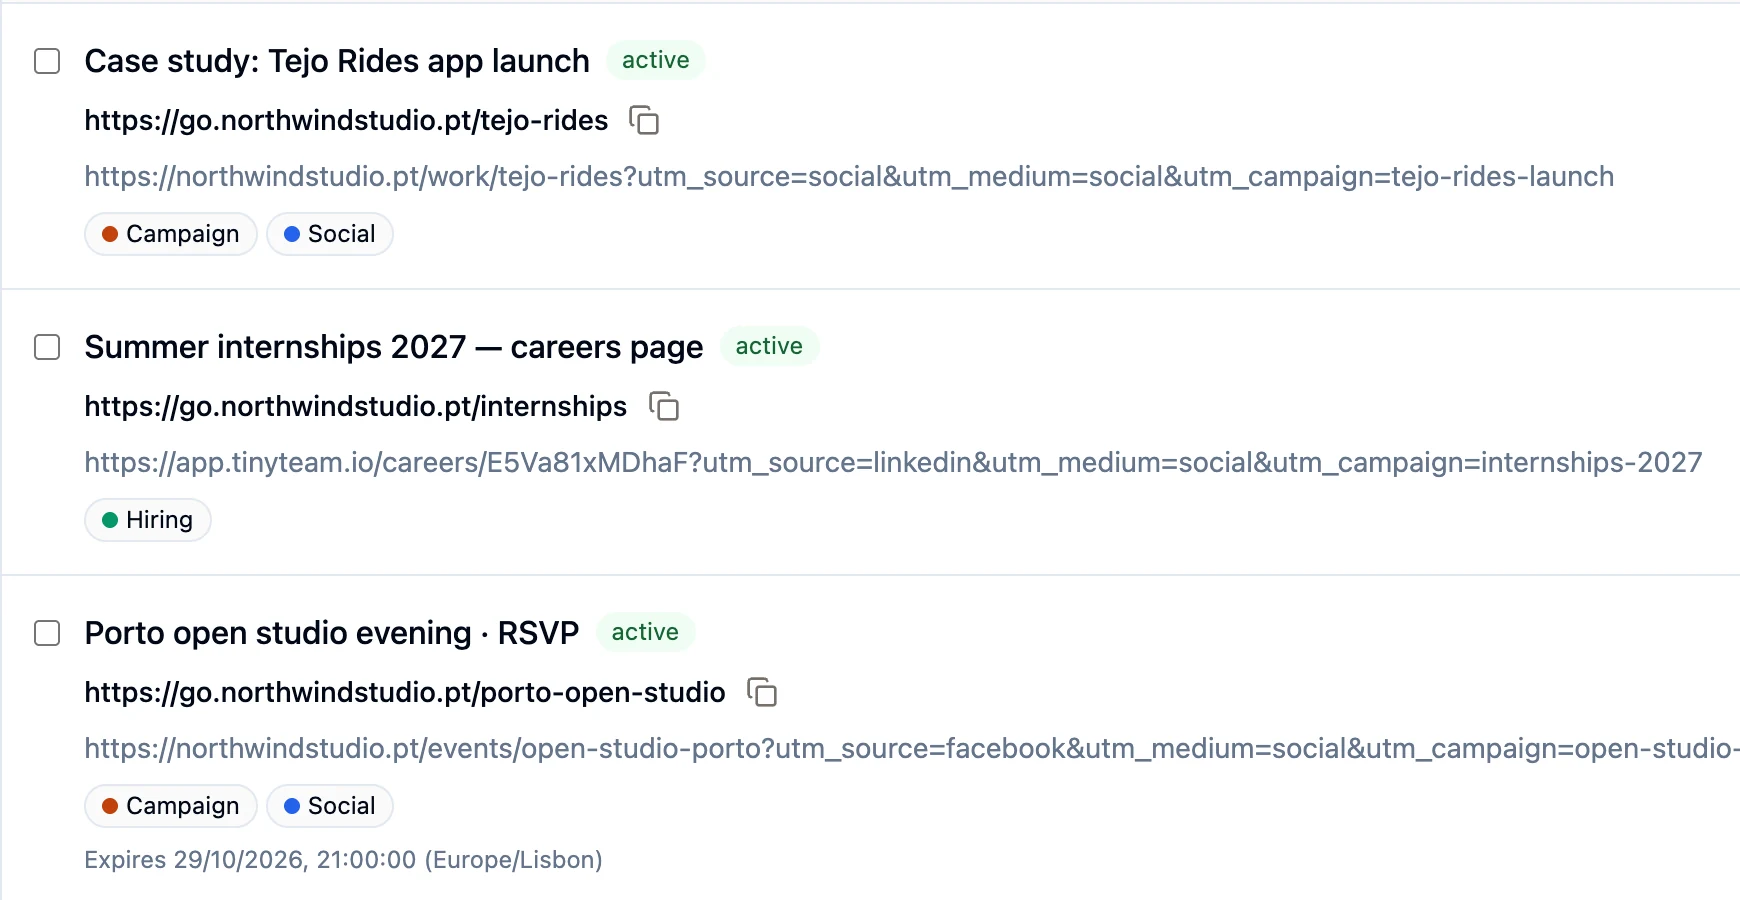Click the Hiring tag on internships link
Image resolution: width=1740 pixels, height=900 pixels.
pyautogui.click(x=148, y=520)
